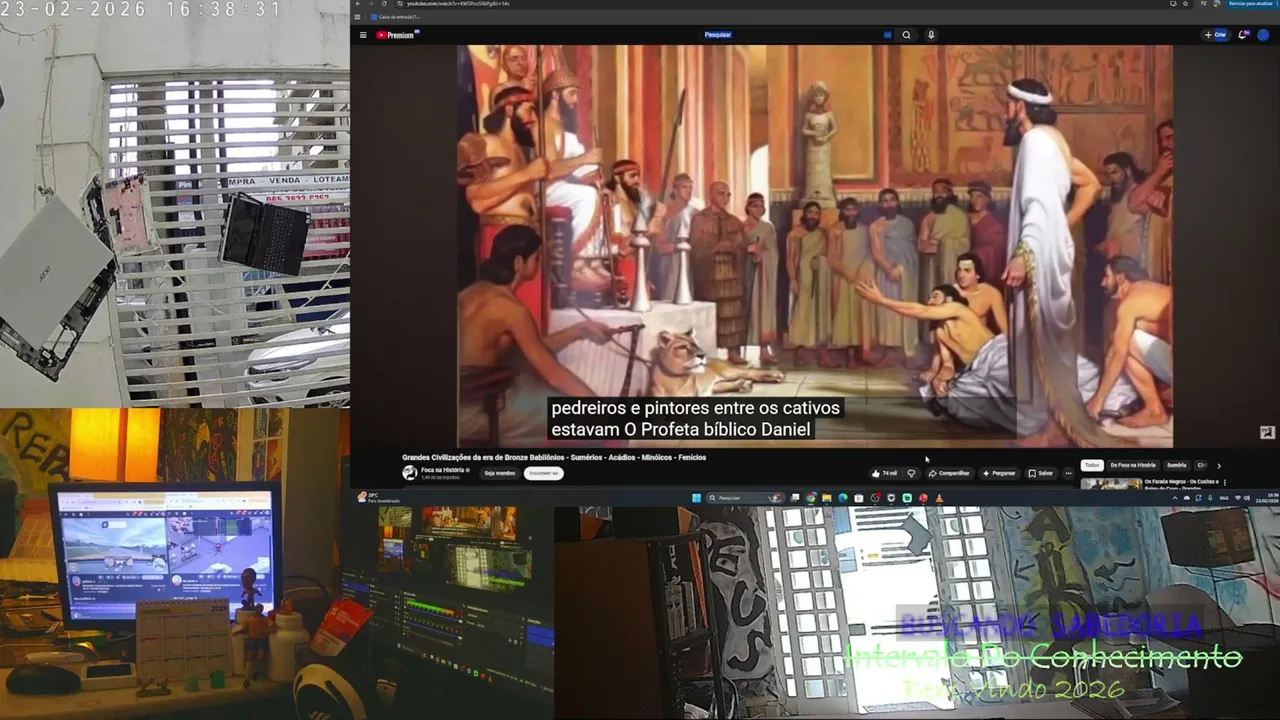
Task: Open the Windows Start menu
Action: [697, 498]
